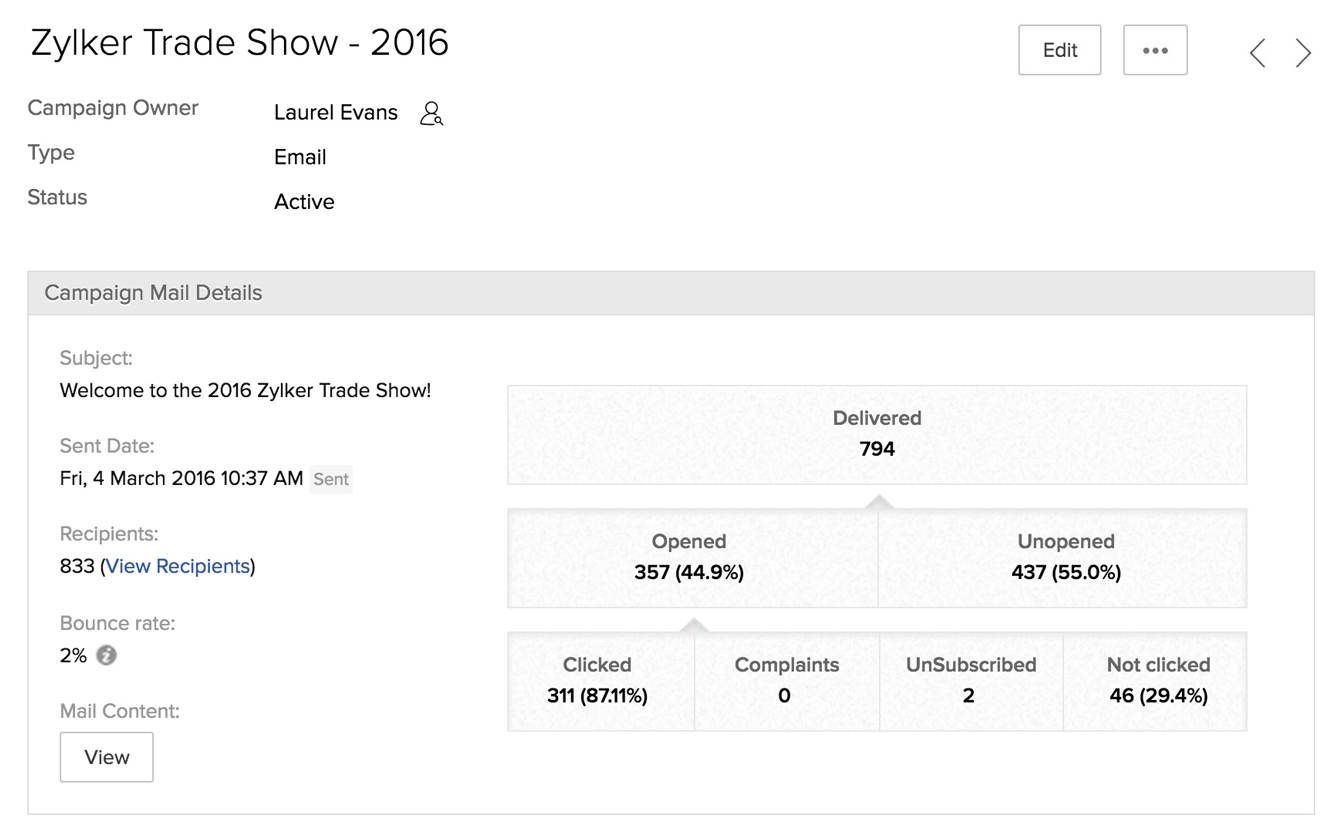Click the Type field value Email
1343x838 pixels.
300,157
